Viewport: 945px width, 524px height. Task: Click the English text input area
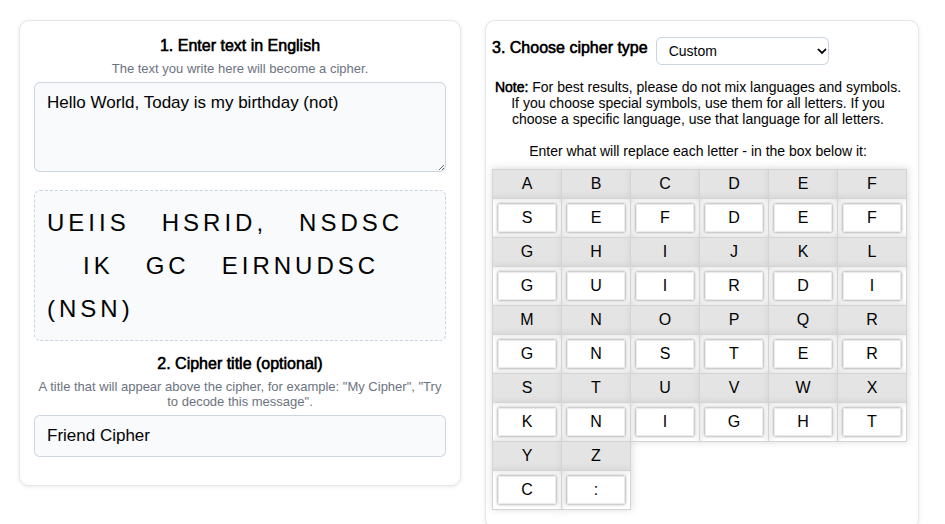click(x=240, y=127)
